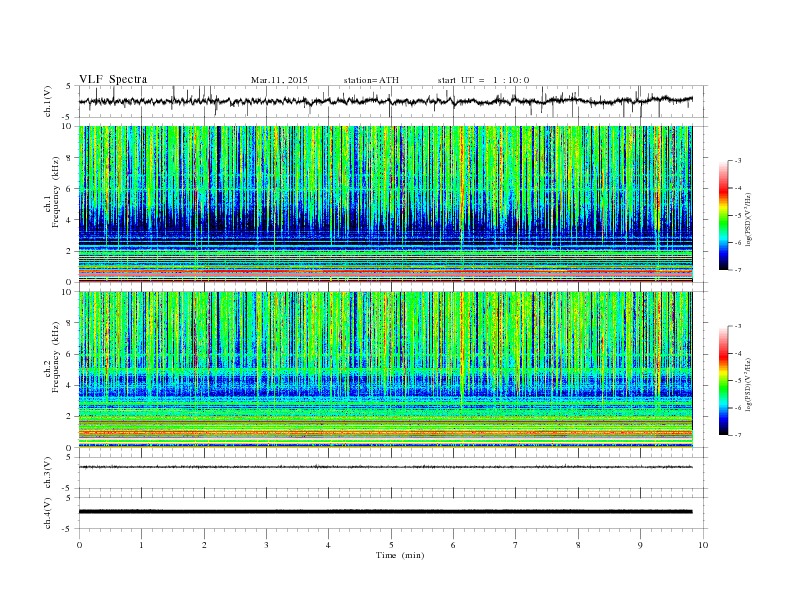Image resolution: width=792 pixels, height=612 pixels.
Task: Click the thick ch.4 voltage trace
Action: (385, 512)
